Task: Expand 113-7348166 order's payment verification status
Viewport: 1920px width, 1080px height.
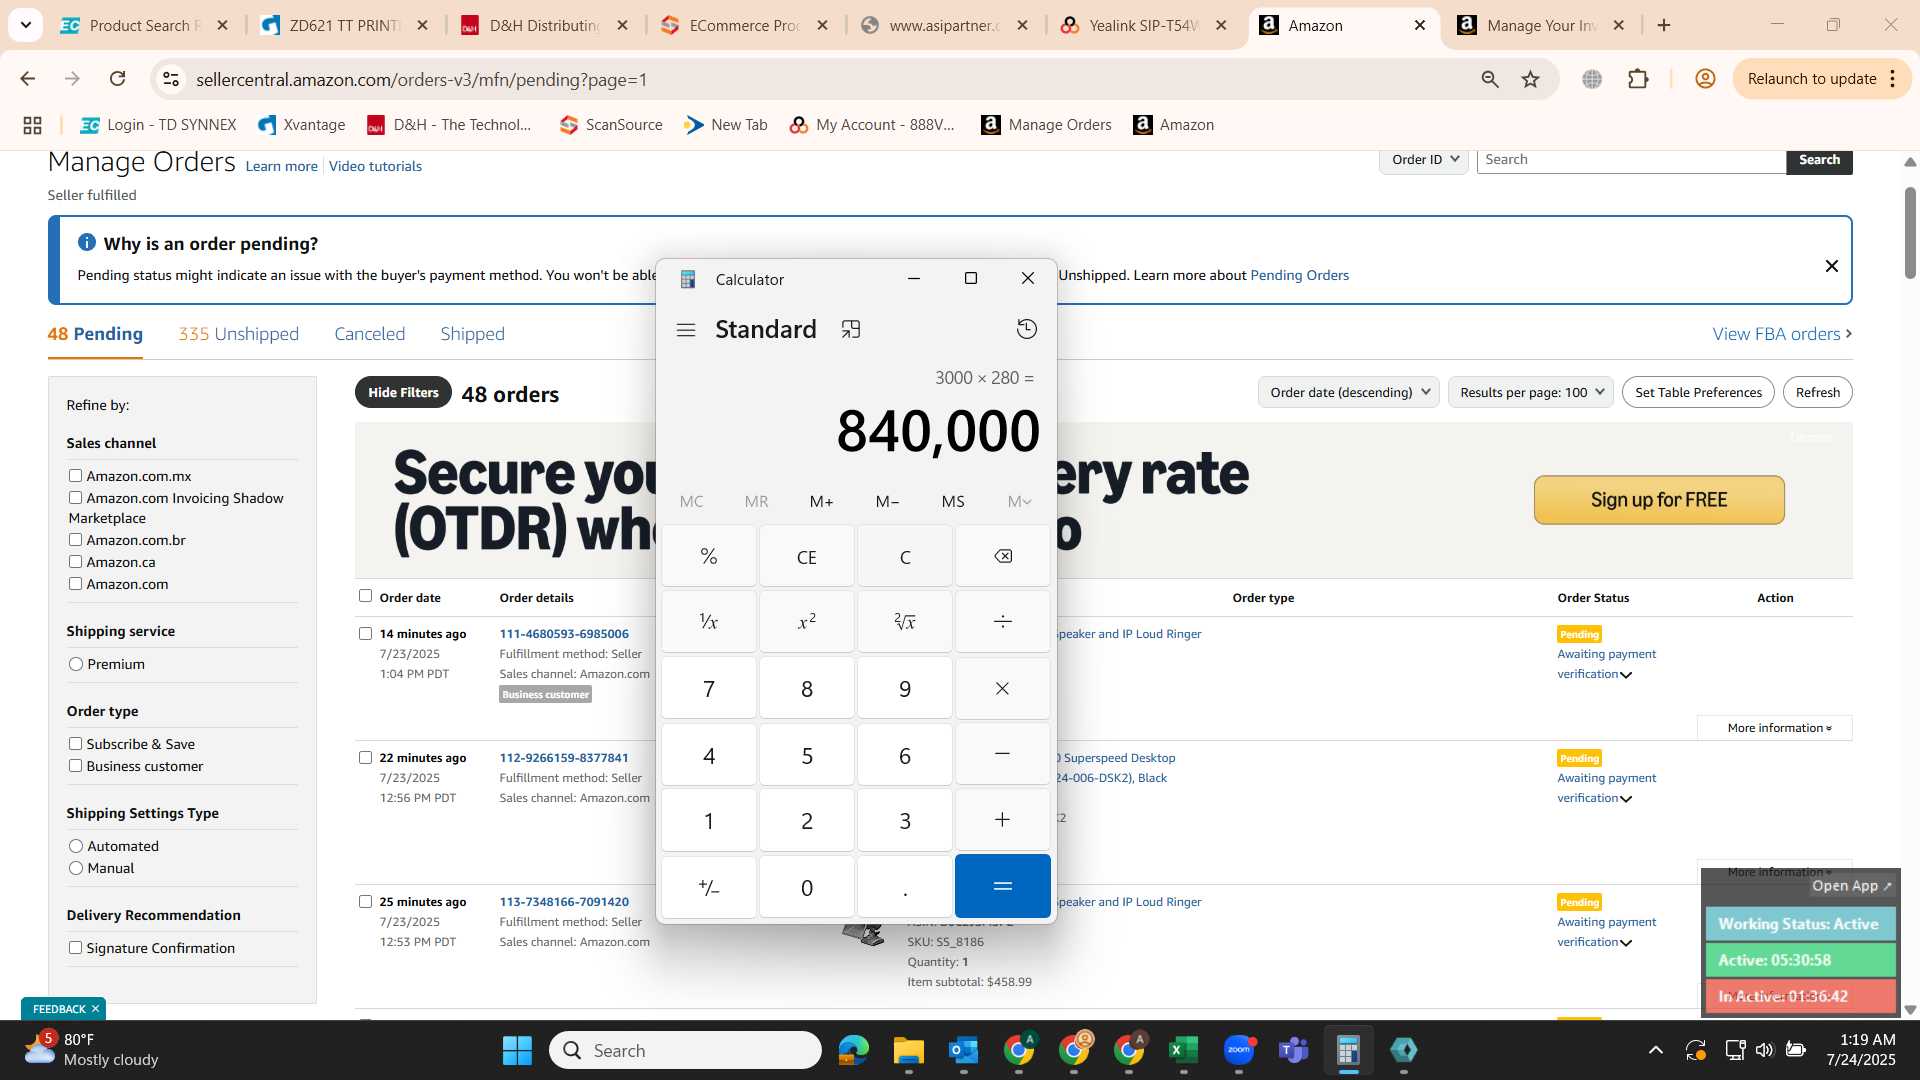Action: pyautogui.click(x=1626, y=943)
